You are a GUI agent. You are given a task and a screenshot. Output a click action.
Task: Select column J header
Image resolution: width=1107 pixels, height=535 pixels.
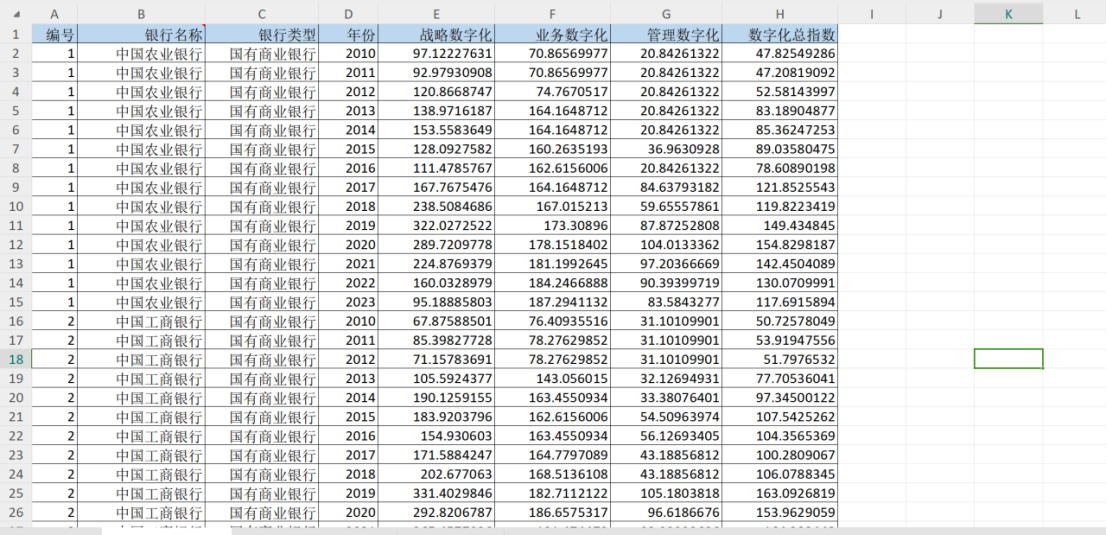pos(940,13)
